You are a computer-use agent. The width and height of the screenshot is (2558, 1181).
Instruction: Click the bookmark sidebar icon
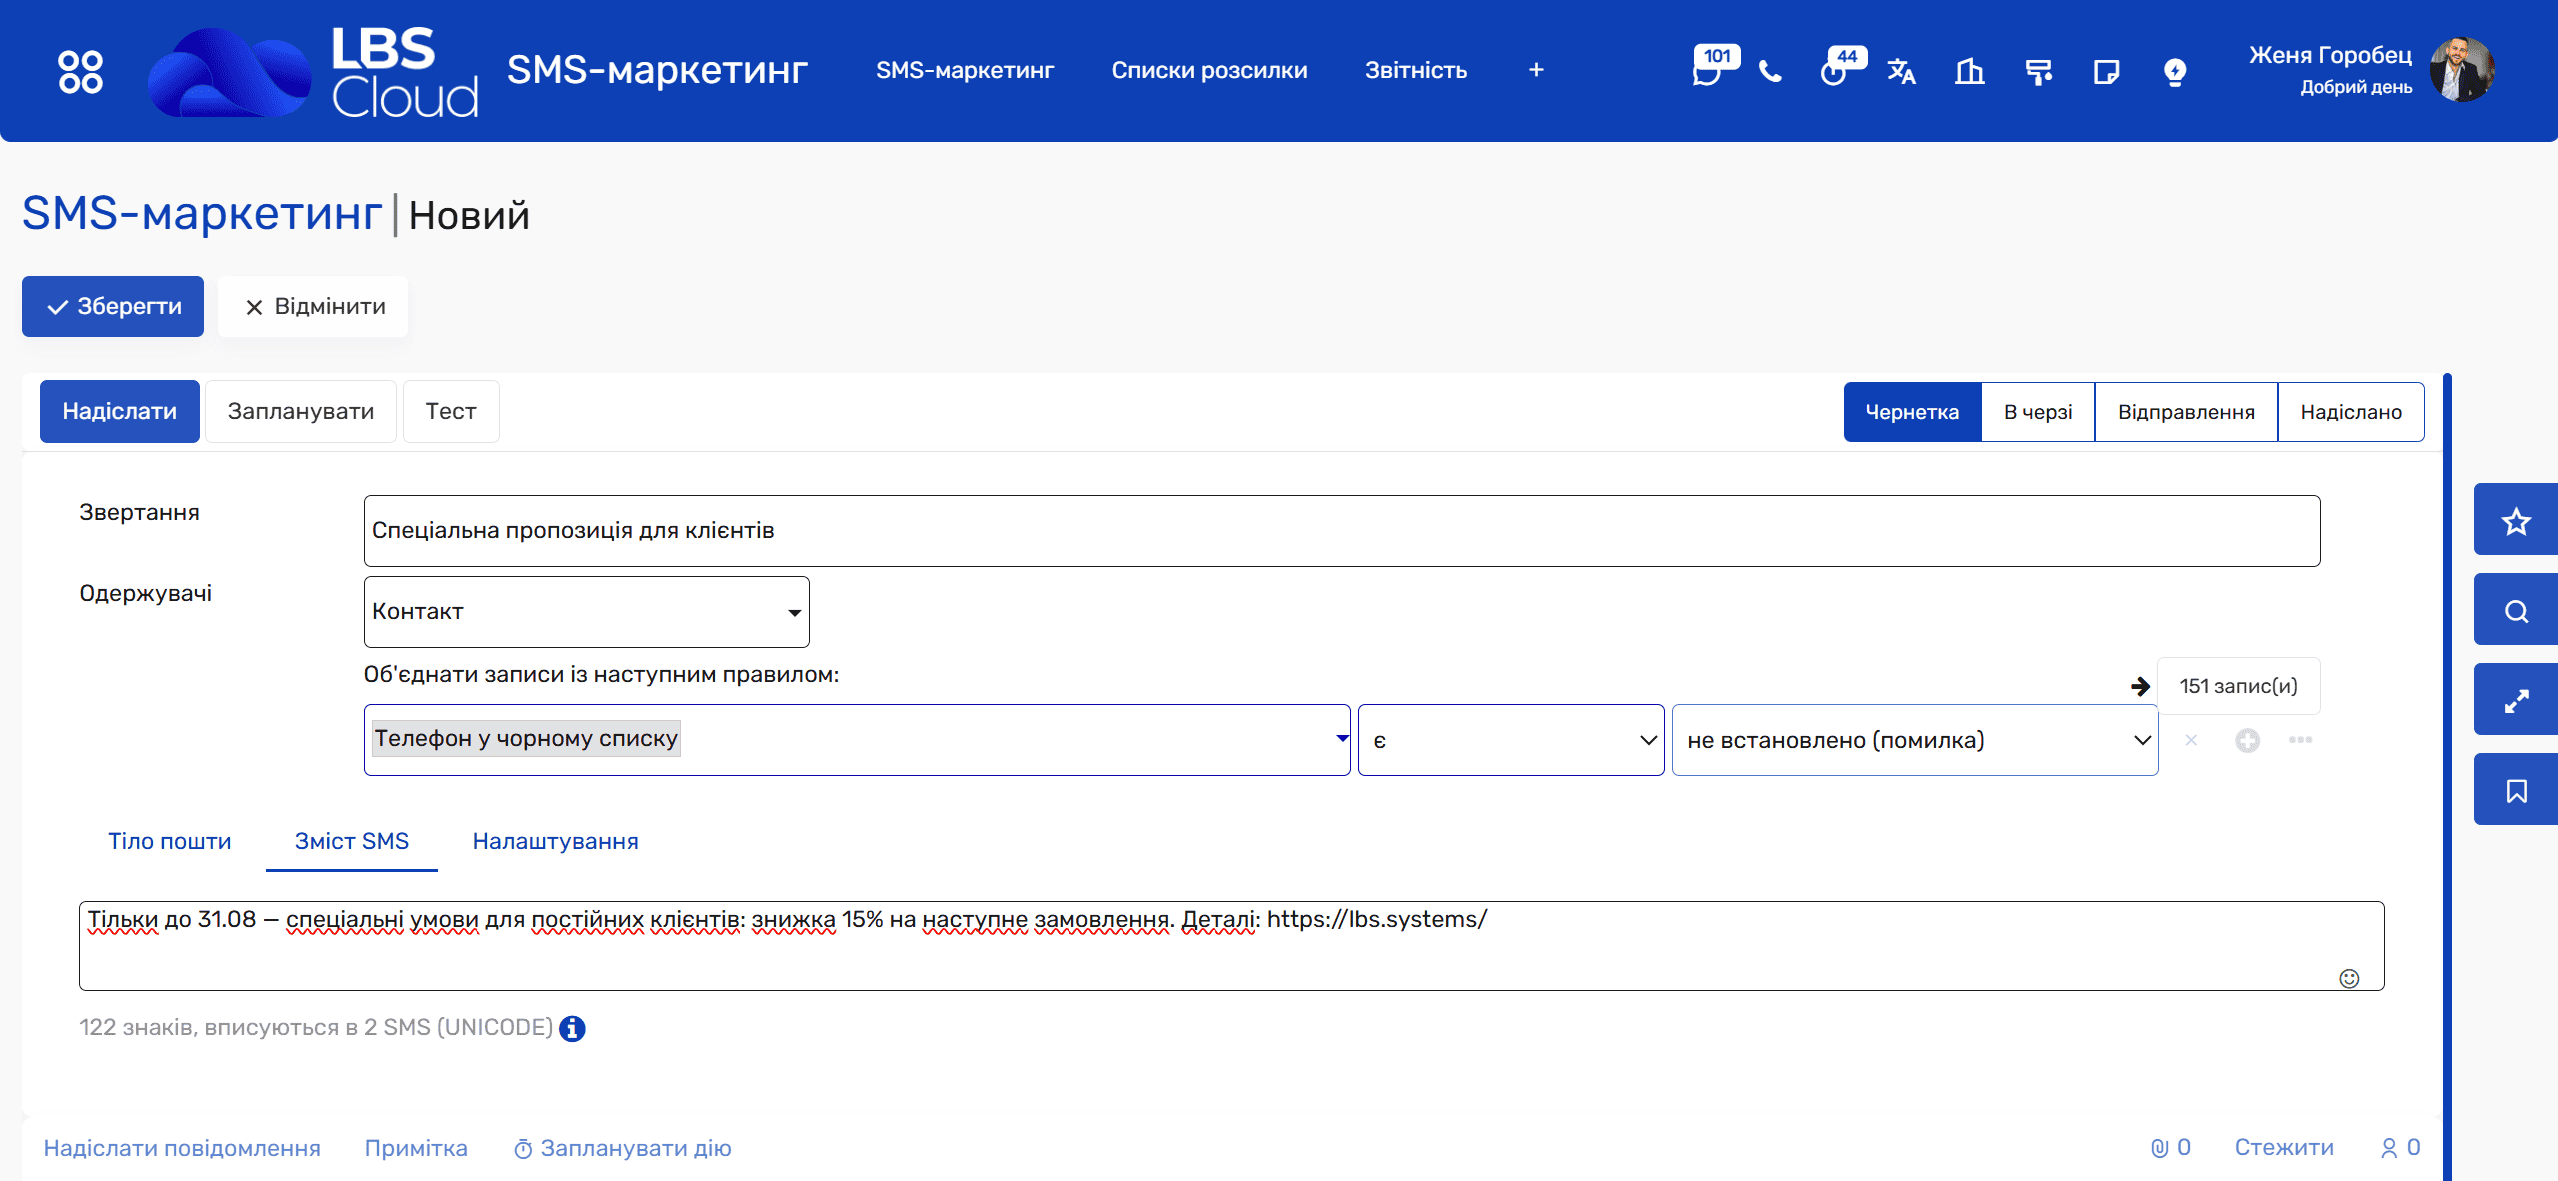click(x=2515, y=790)
